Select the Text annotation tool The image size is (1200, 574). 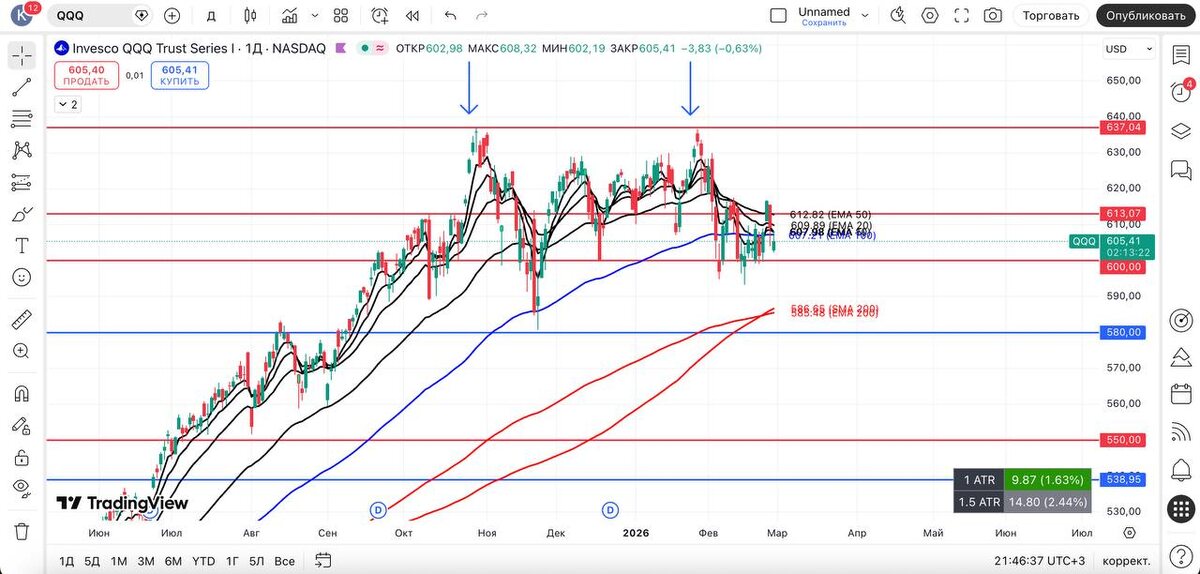(22, 245)
